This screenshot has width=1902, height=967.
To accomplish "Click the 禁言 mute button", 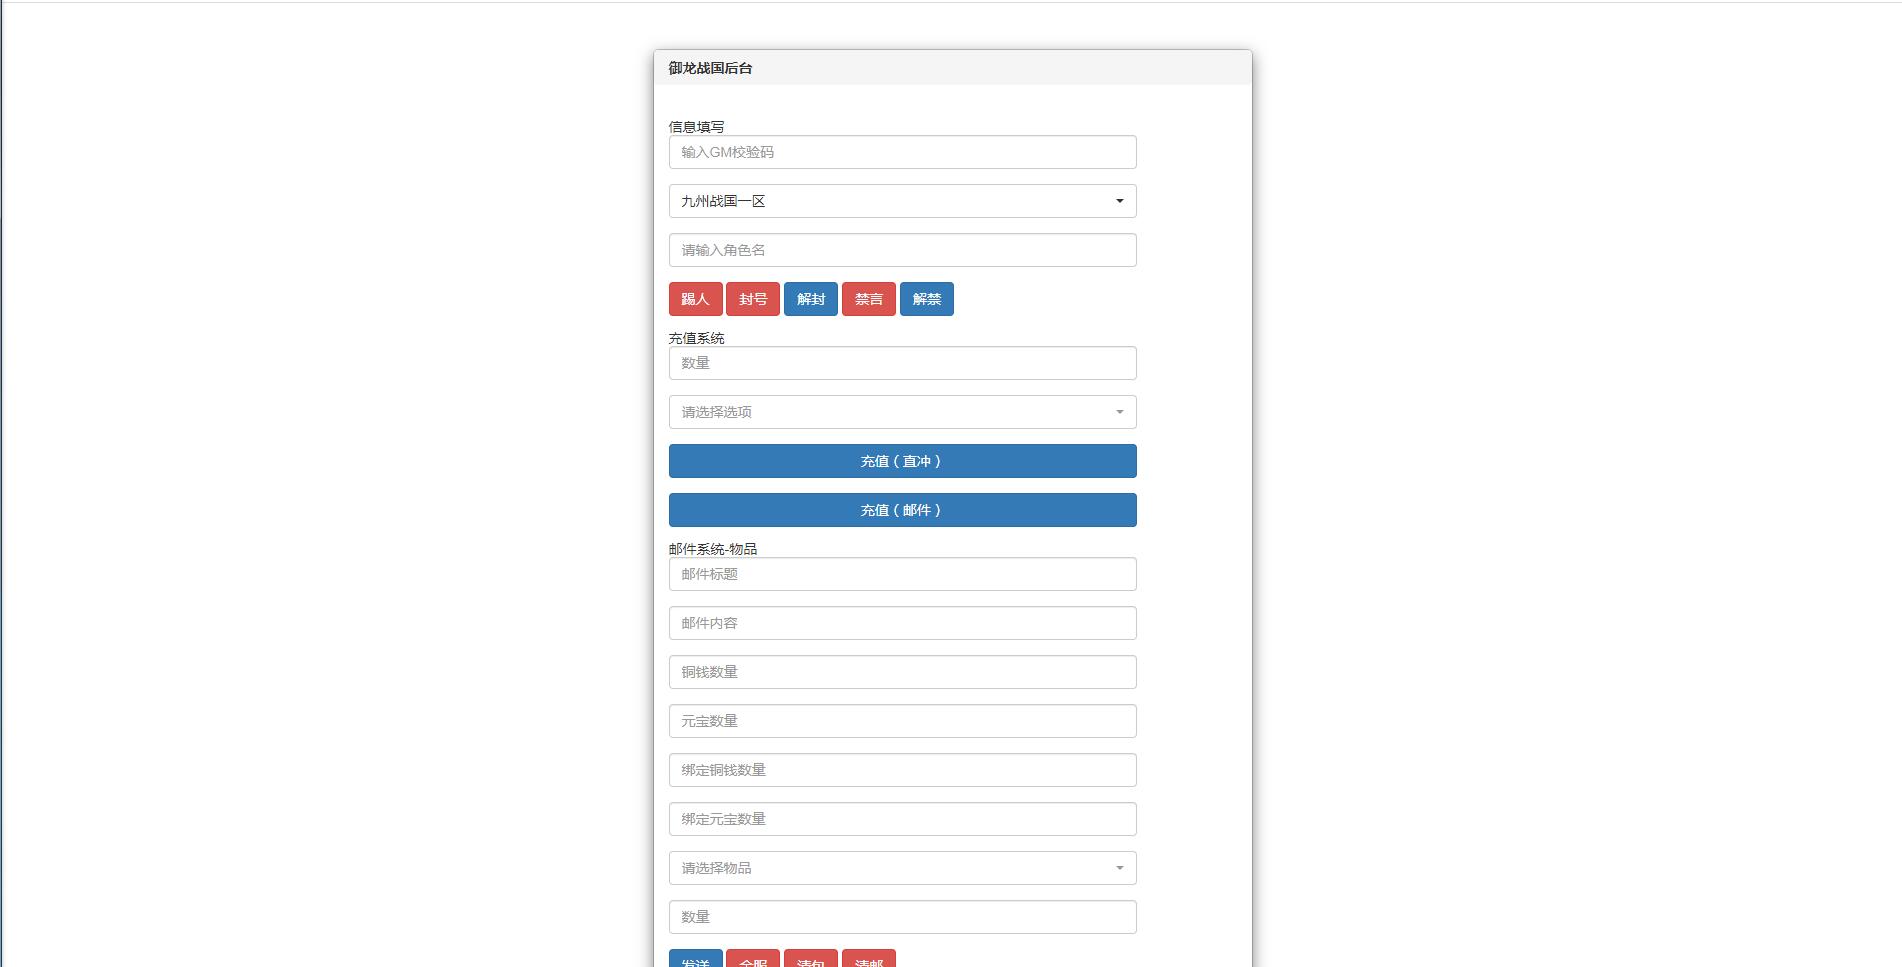I will [x=869, y=299].
